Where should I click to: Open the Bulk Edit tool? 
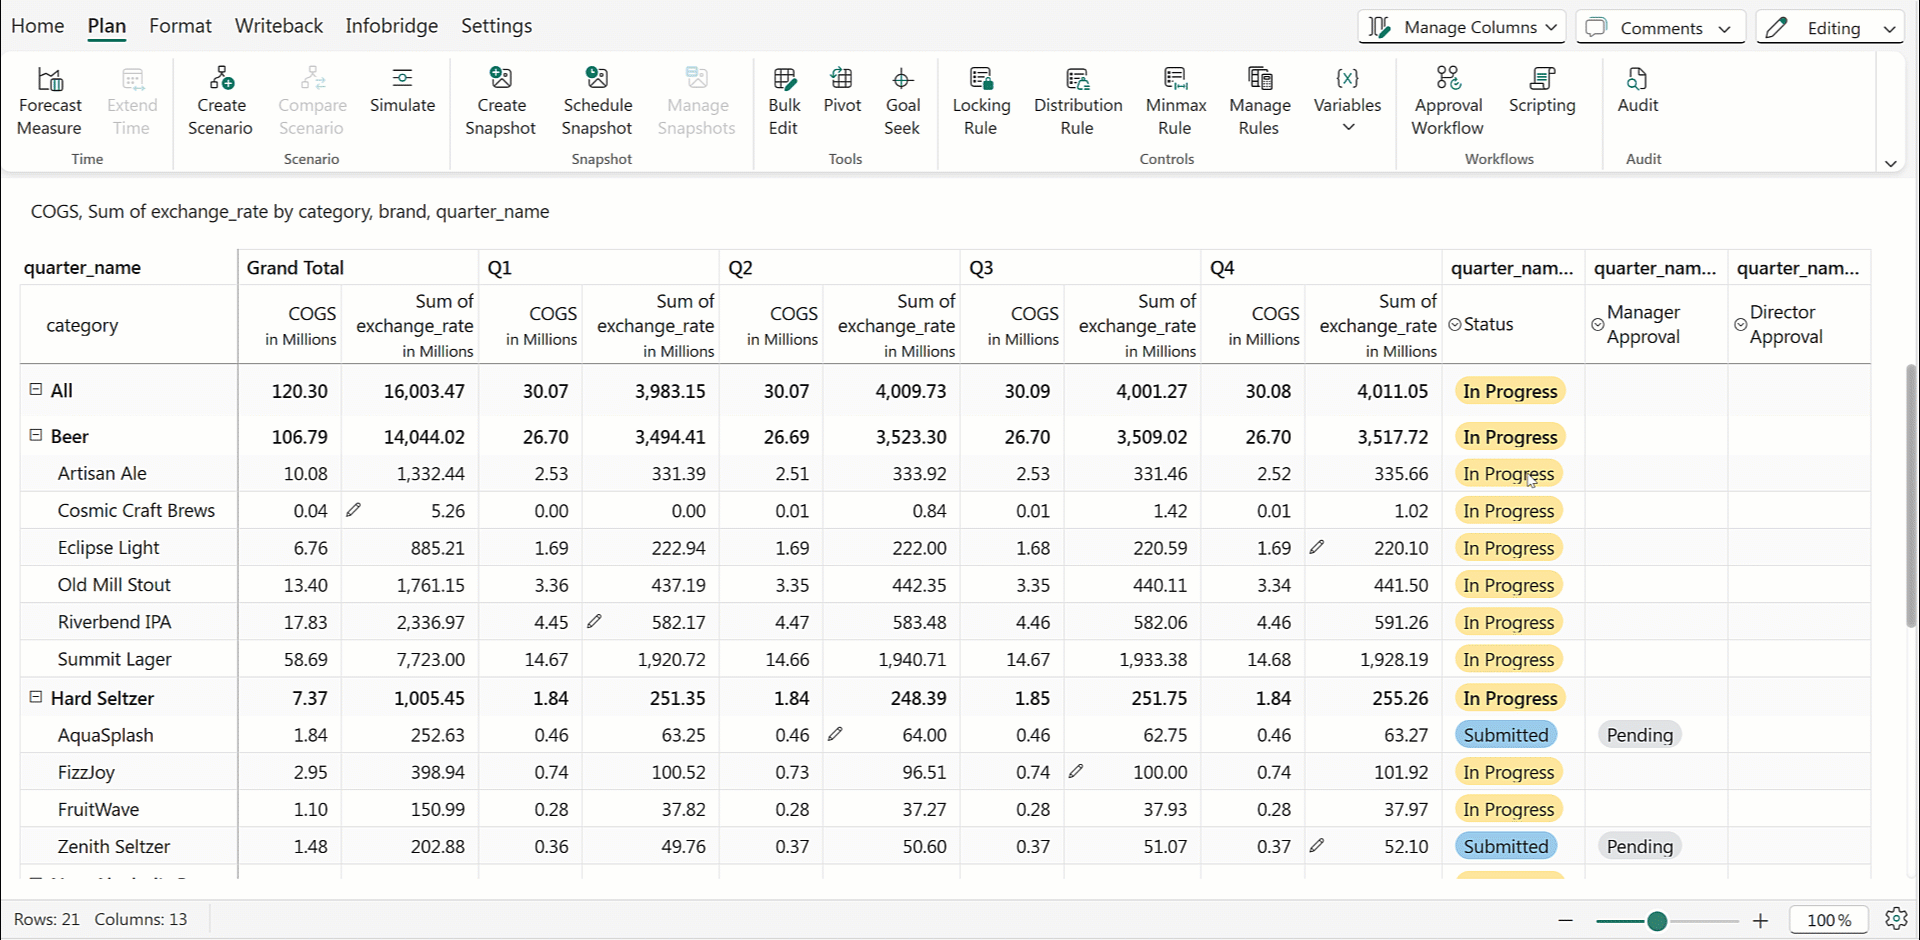784,102
